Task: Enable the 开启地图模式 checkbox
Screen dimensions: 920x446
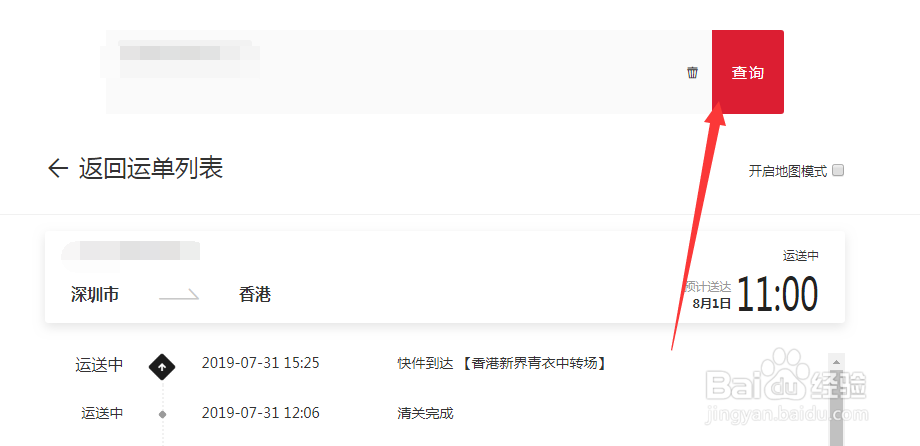Action: (838, 171)
